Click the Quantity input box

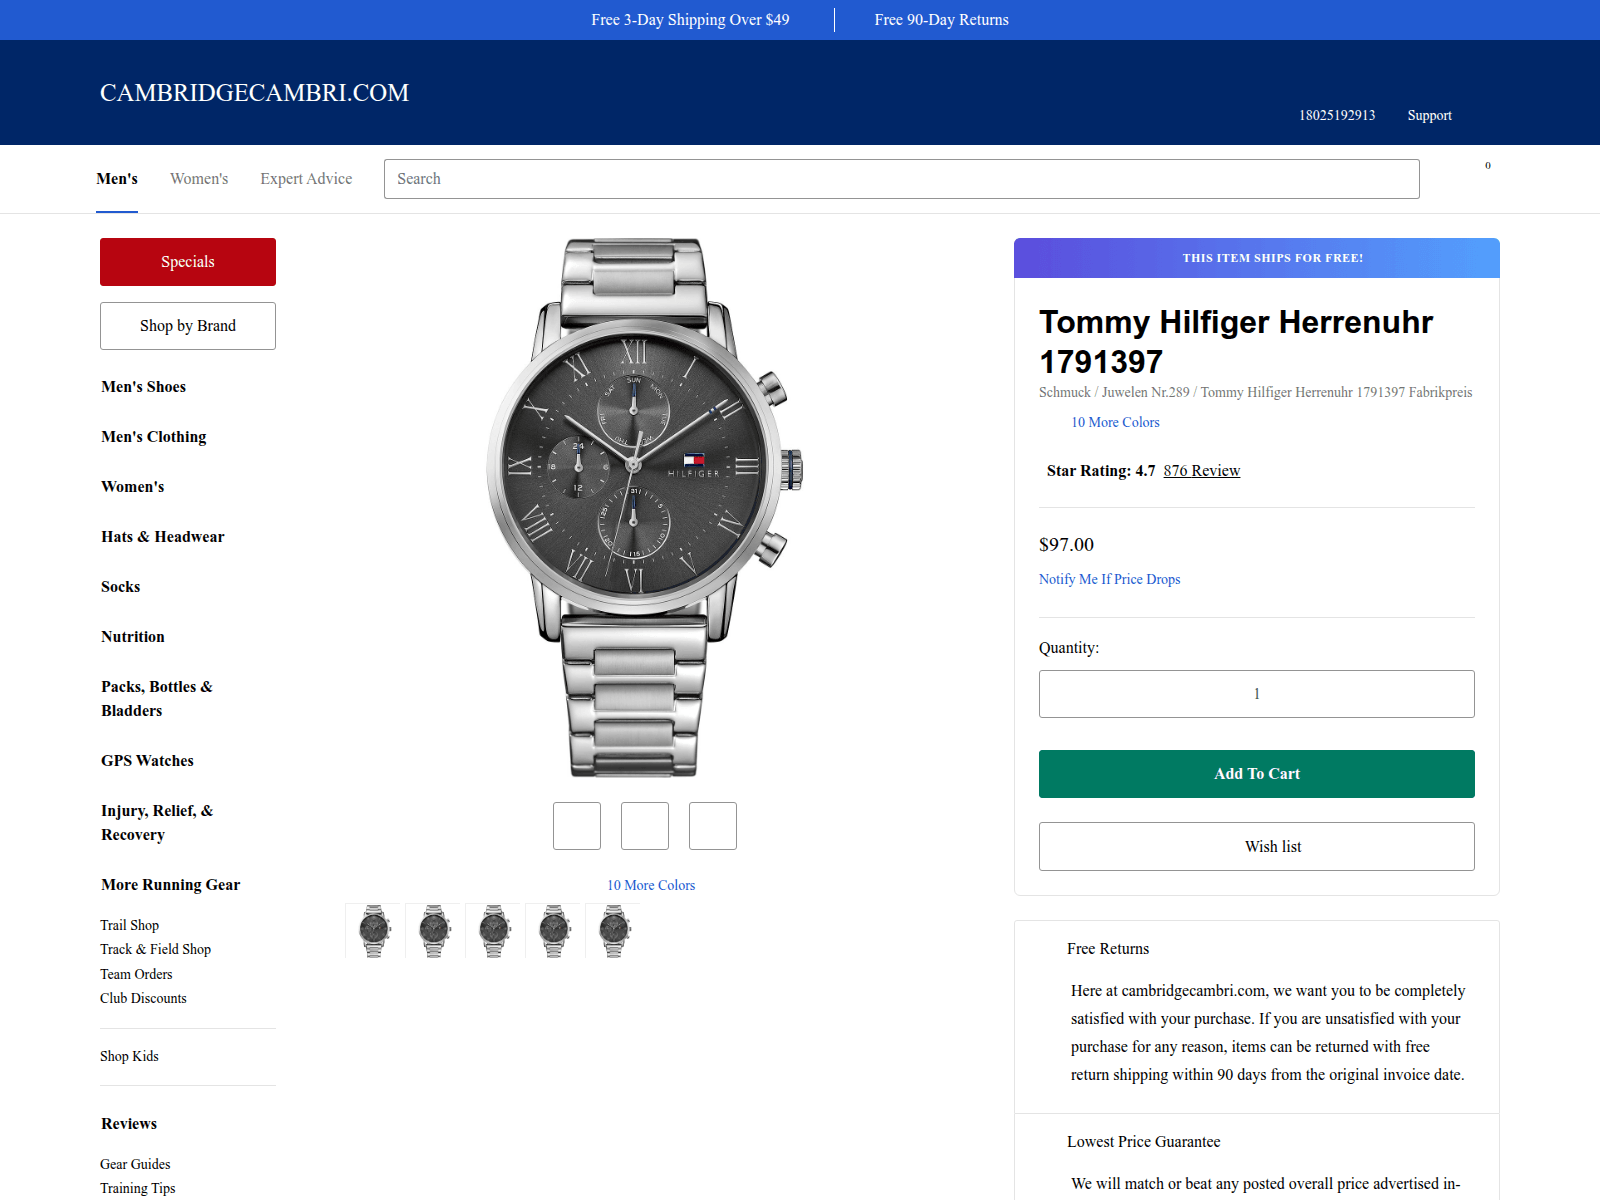1257,694
